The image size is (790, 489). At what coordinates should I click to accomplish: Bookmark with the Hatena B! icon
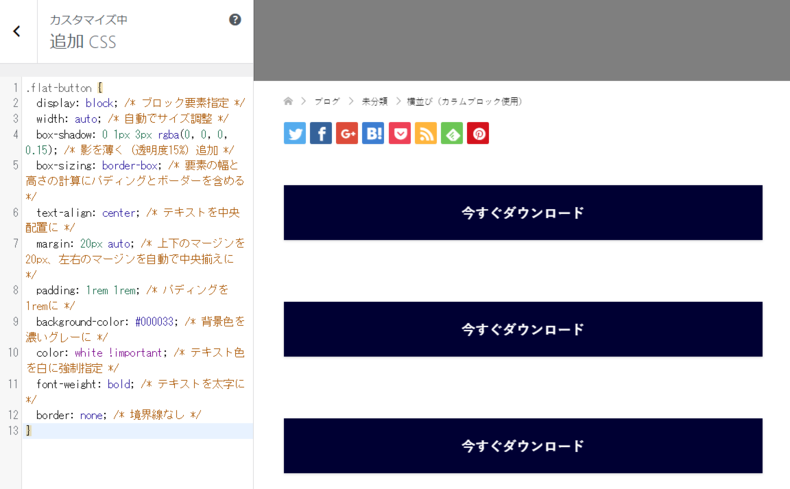(373, 133)
